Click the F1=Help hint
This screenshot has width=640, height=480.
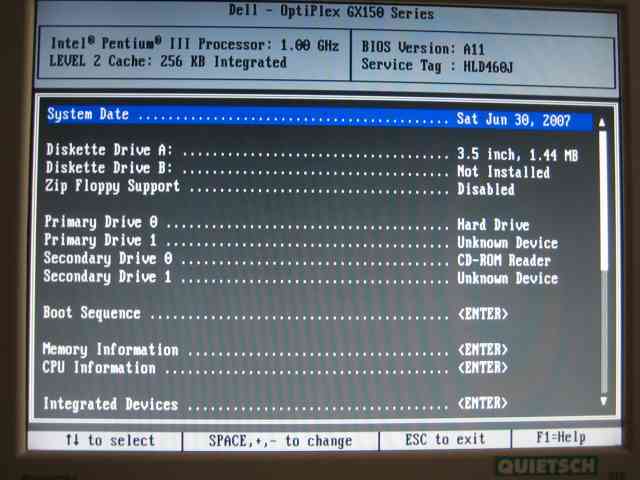pyautogui.click(x=561, y=438)
